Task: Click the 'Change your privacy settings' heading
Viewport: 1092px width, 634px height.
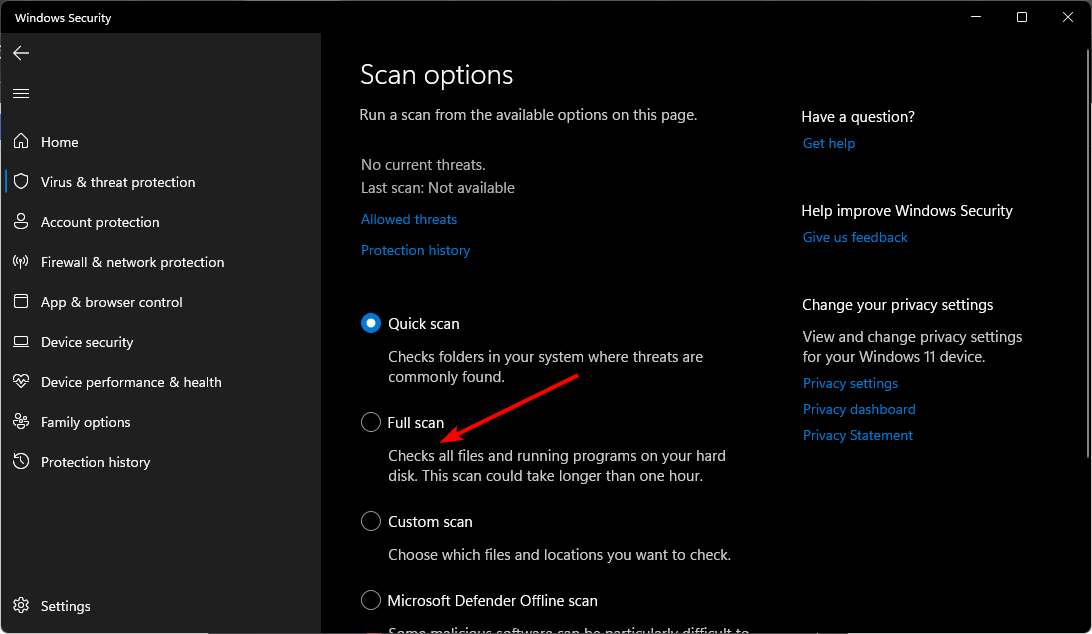Action: [898, 305]
